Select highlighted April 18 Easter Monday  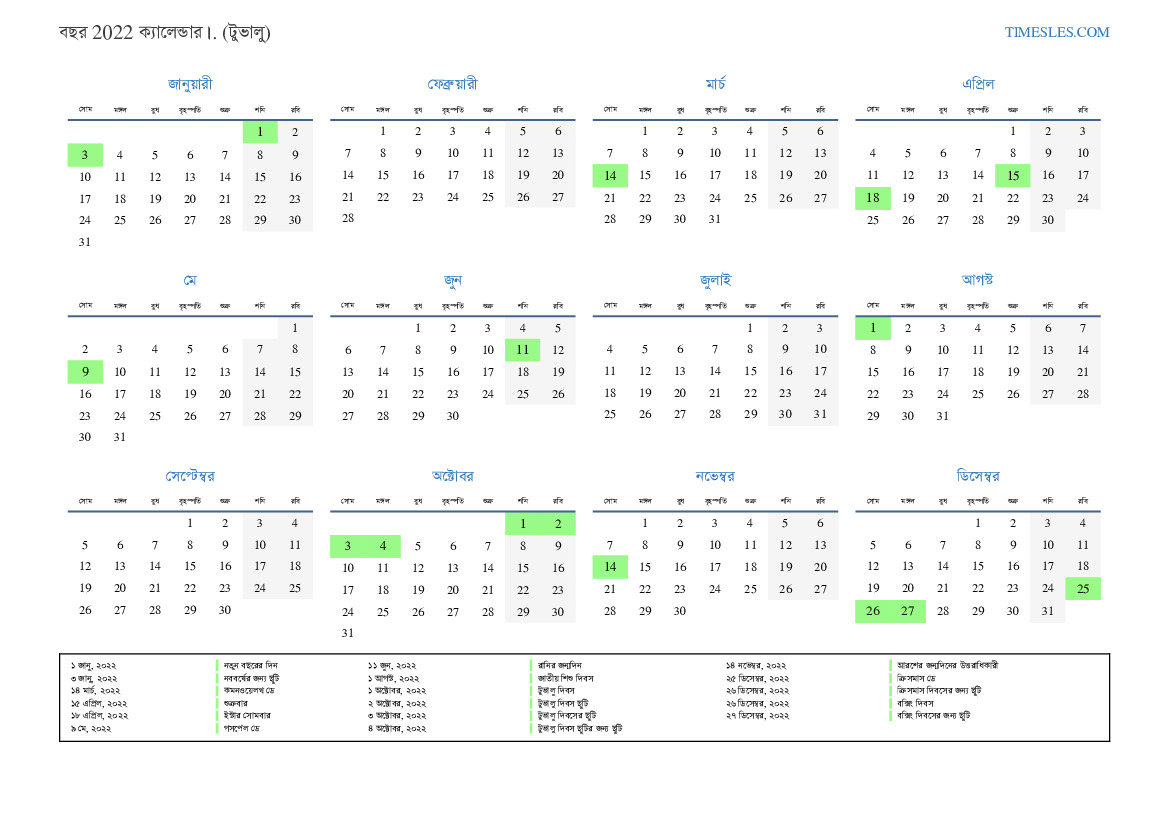coord(873,198)
